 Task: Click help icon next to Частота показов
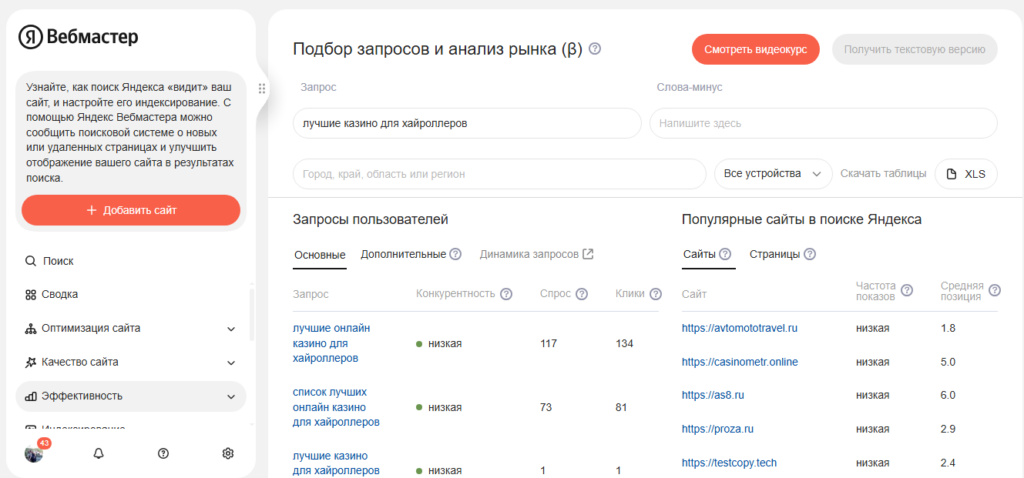907,291
